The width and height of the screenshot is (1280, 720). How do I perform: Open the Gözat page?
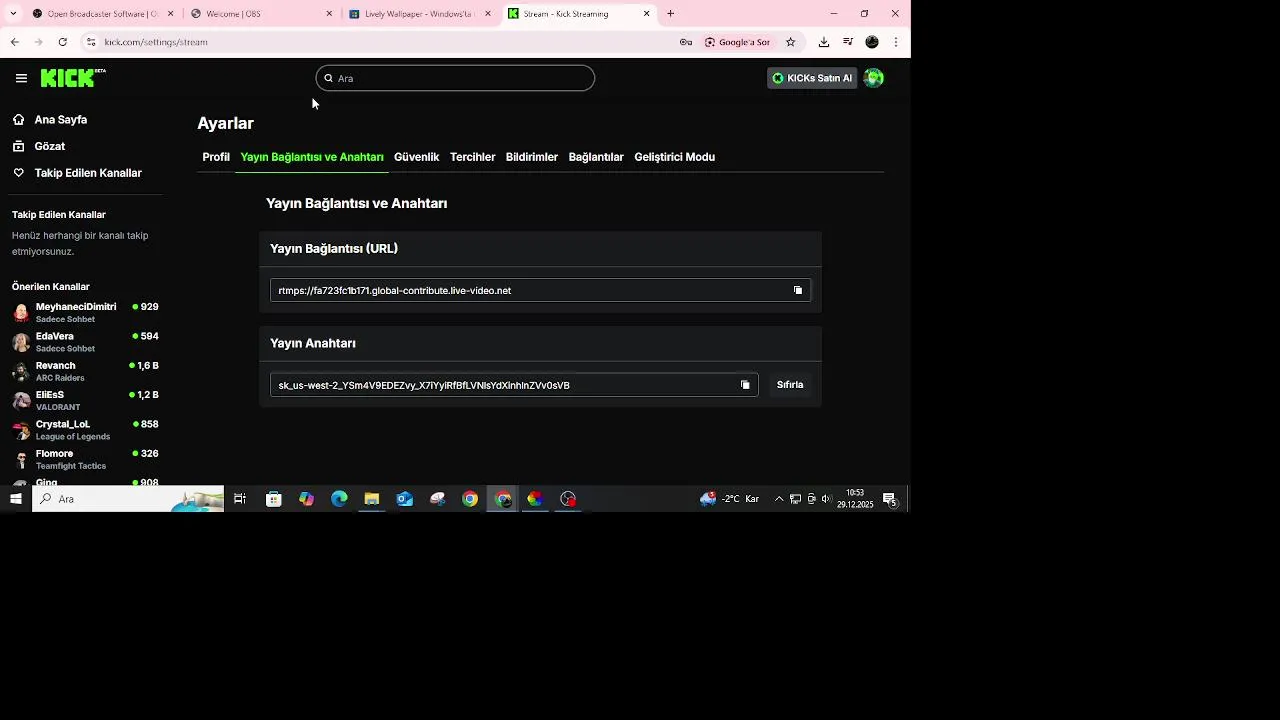pyautogui.click(x=50, y=146)
